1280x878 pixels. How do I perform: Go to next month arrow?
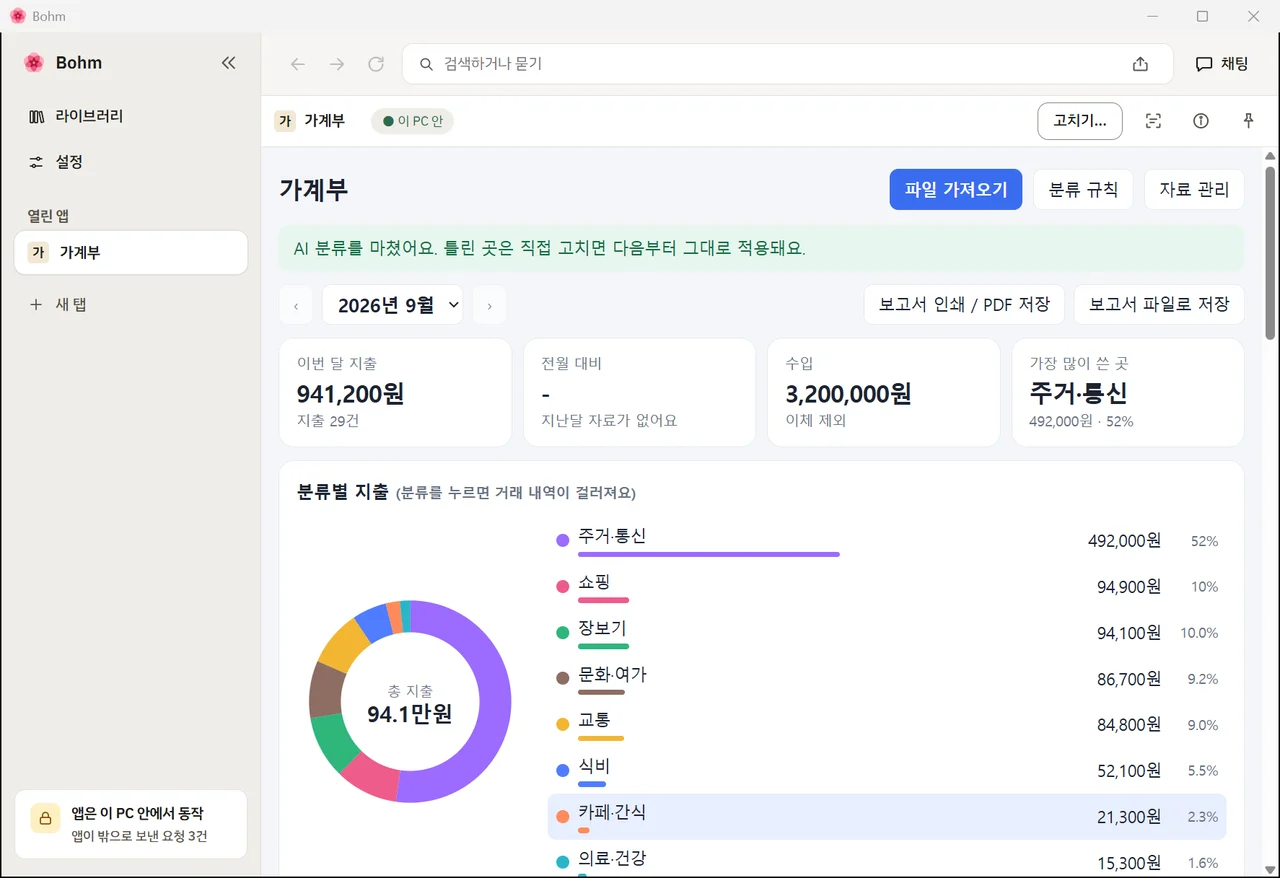click(489, 305)
